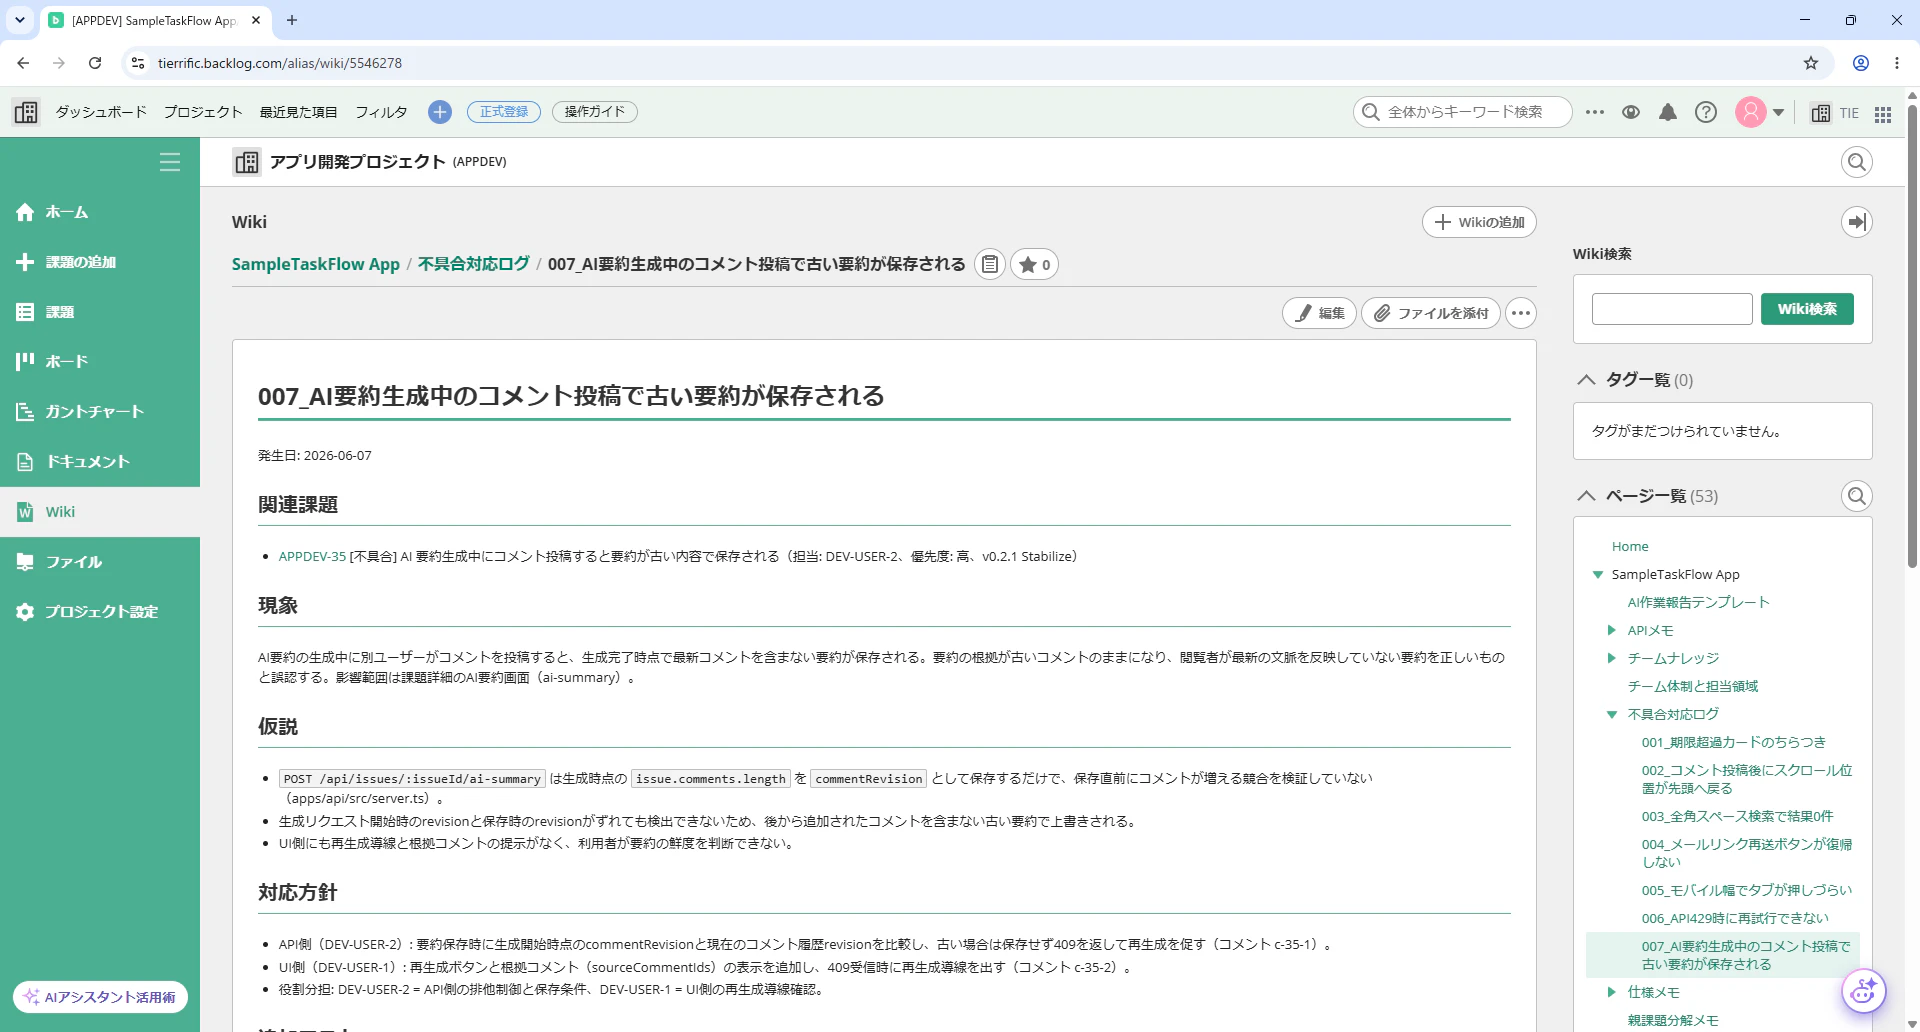Viewport: 1920px width, 1032px height.
Task: Open 006_API429時に再試行できない page
Action: point(1734,919)
